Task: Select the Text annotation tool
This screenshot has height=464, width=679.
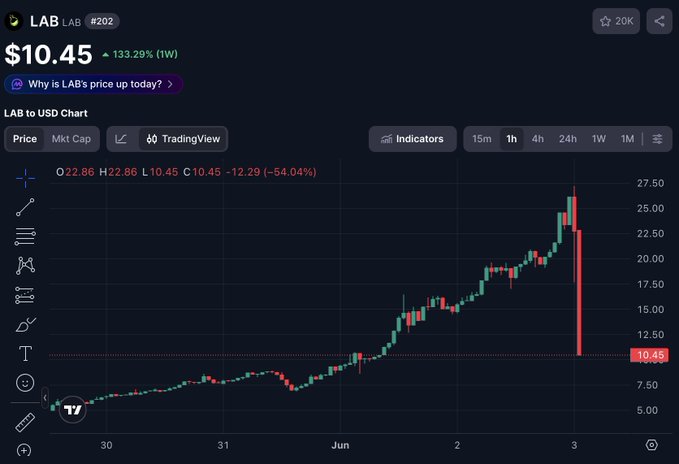Action: [x=25, y=354]
